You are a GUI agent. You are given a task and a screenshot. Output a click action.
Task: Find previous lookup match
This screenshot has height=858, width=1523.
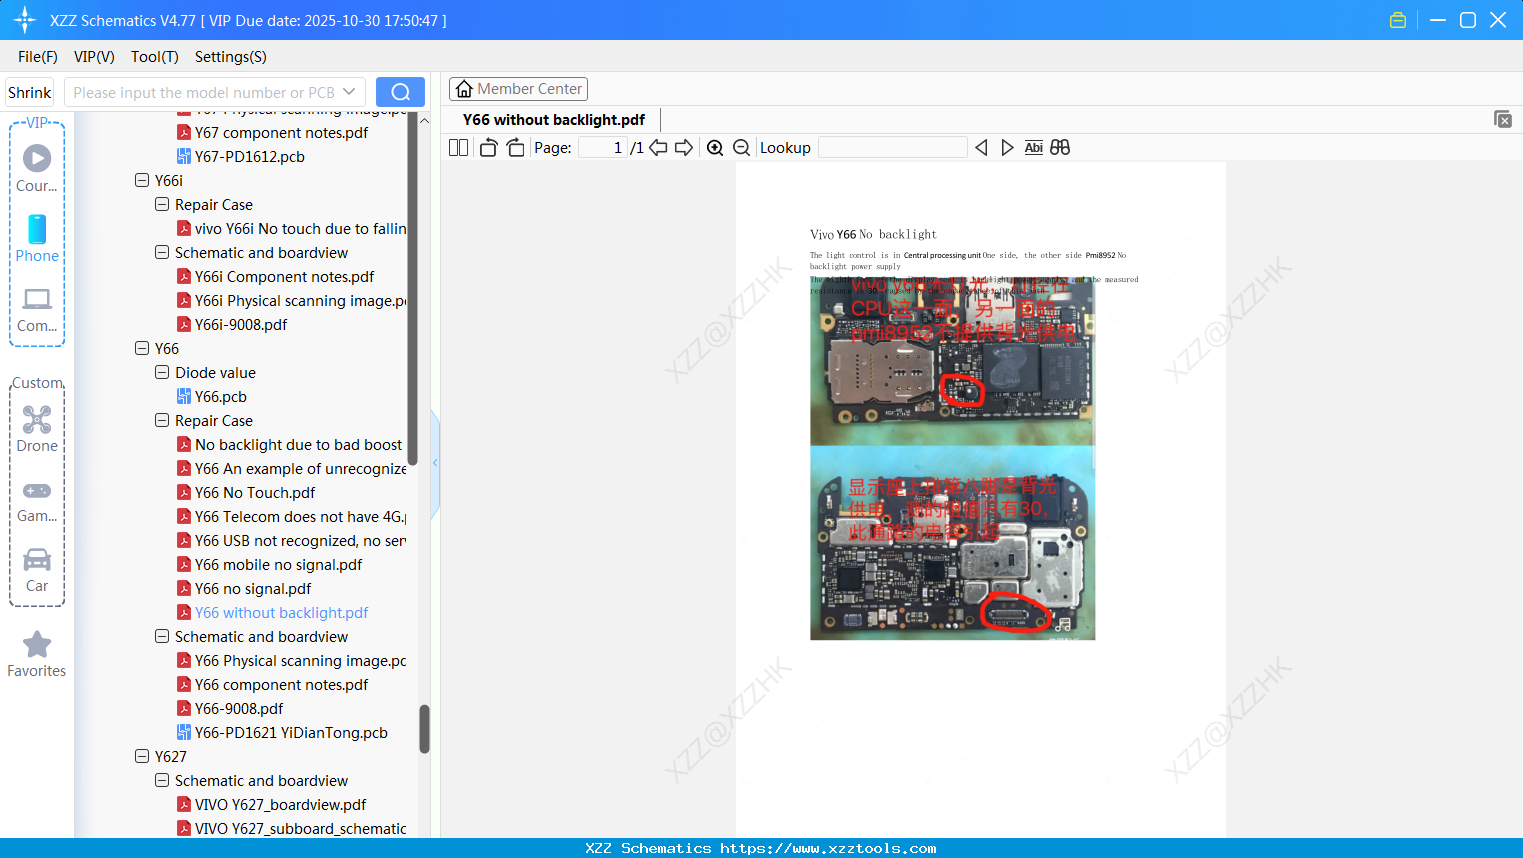pos(981,148)
